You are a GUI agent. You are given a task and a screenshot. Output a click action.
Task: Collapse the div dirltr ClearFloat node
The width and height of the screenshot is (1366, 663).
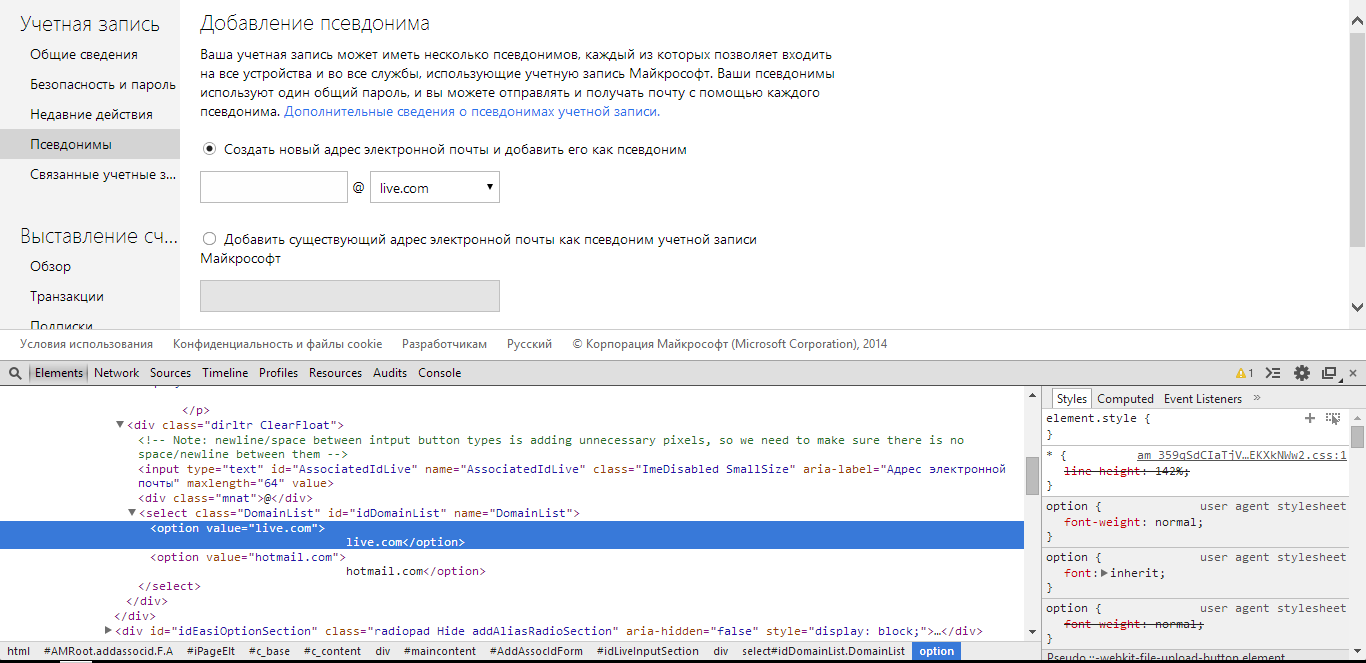click(121, 425)
